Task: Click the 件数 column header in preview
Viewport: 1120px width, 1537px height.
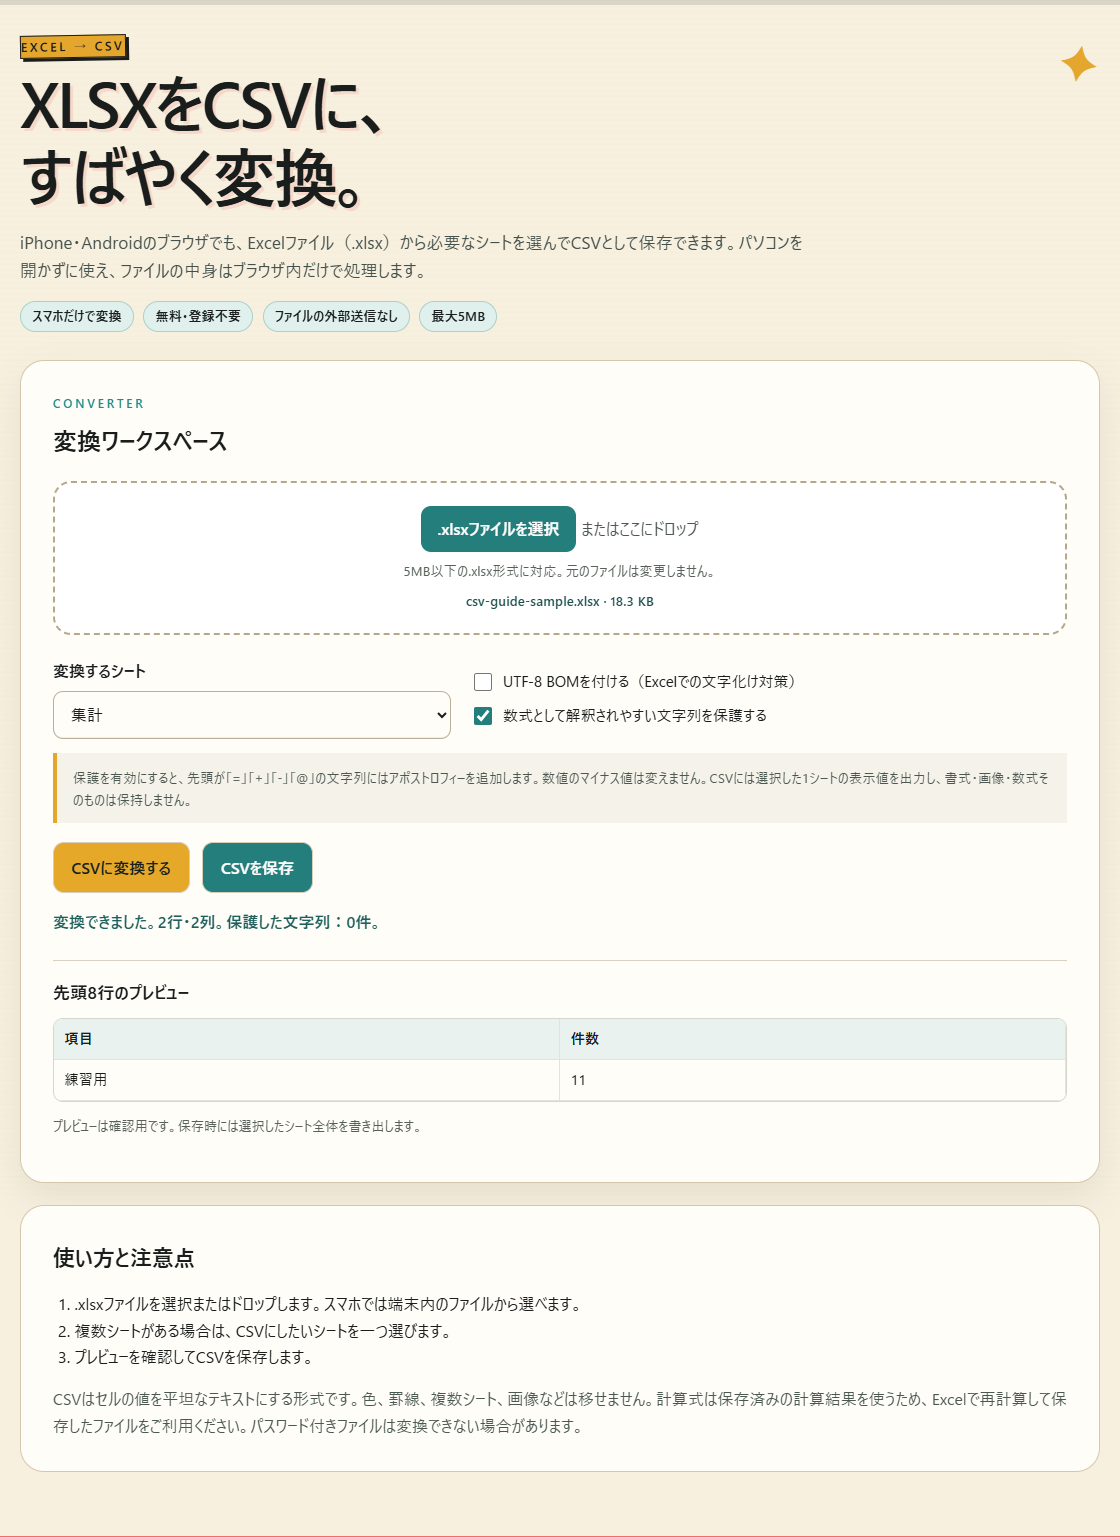Action: [x=812, y=1039]
